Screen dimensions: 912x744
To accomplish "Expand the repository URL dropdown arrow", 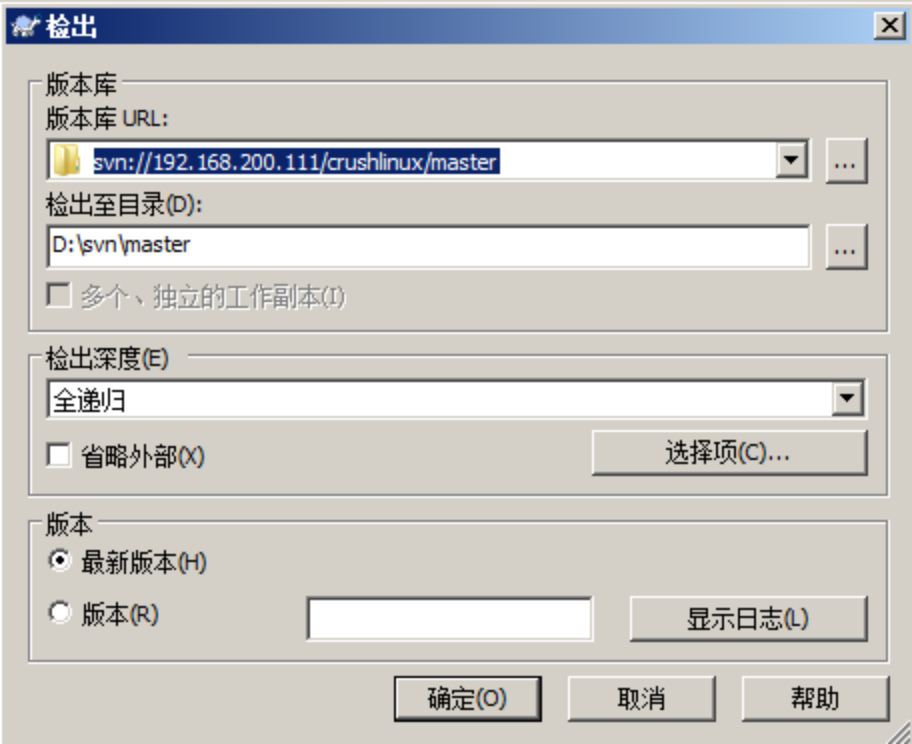I will (791, 160).
